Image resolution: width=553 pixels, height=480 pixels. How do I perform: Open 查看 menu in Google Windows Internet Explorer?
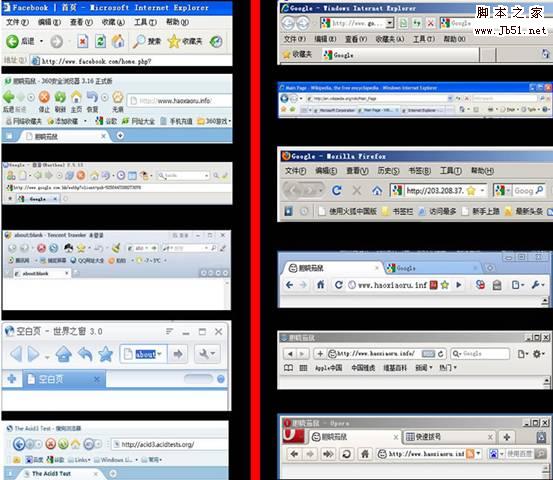coord(356,39)
